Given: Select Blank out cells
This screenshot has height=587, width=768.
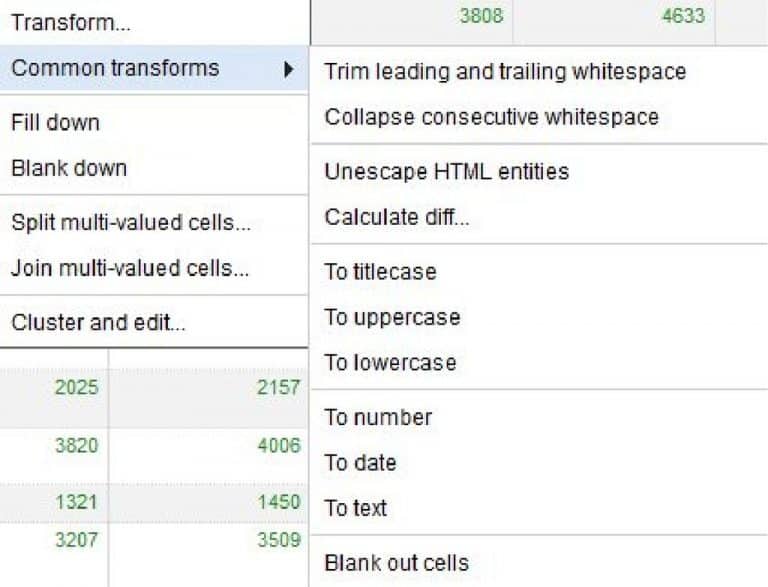Looking at the screenshot, I should (x=396, y=562).
